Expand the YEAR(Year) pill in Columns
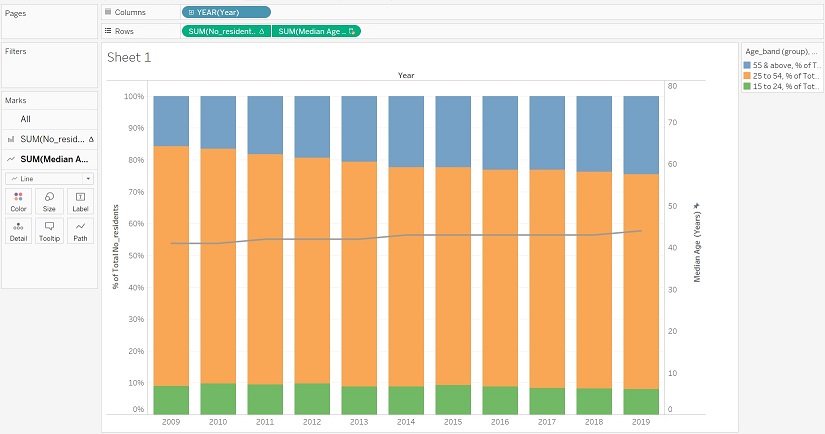825x434 pixels. point(191,12)
